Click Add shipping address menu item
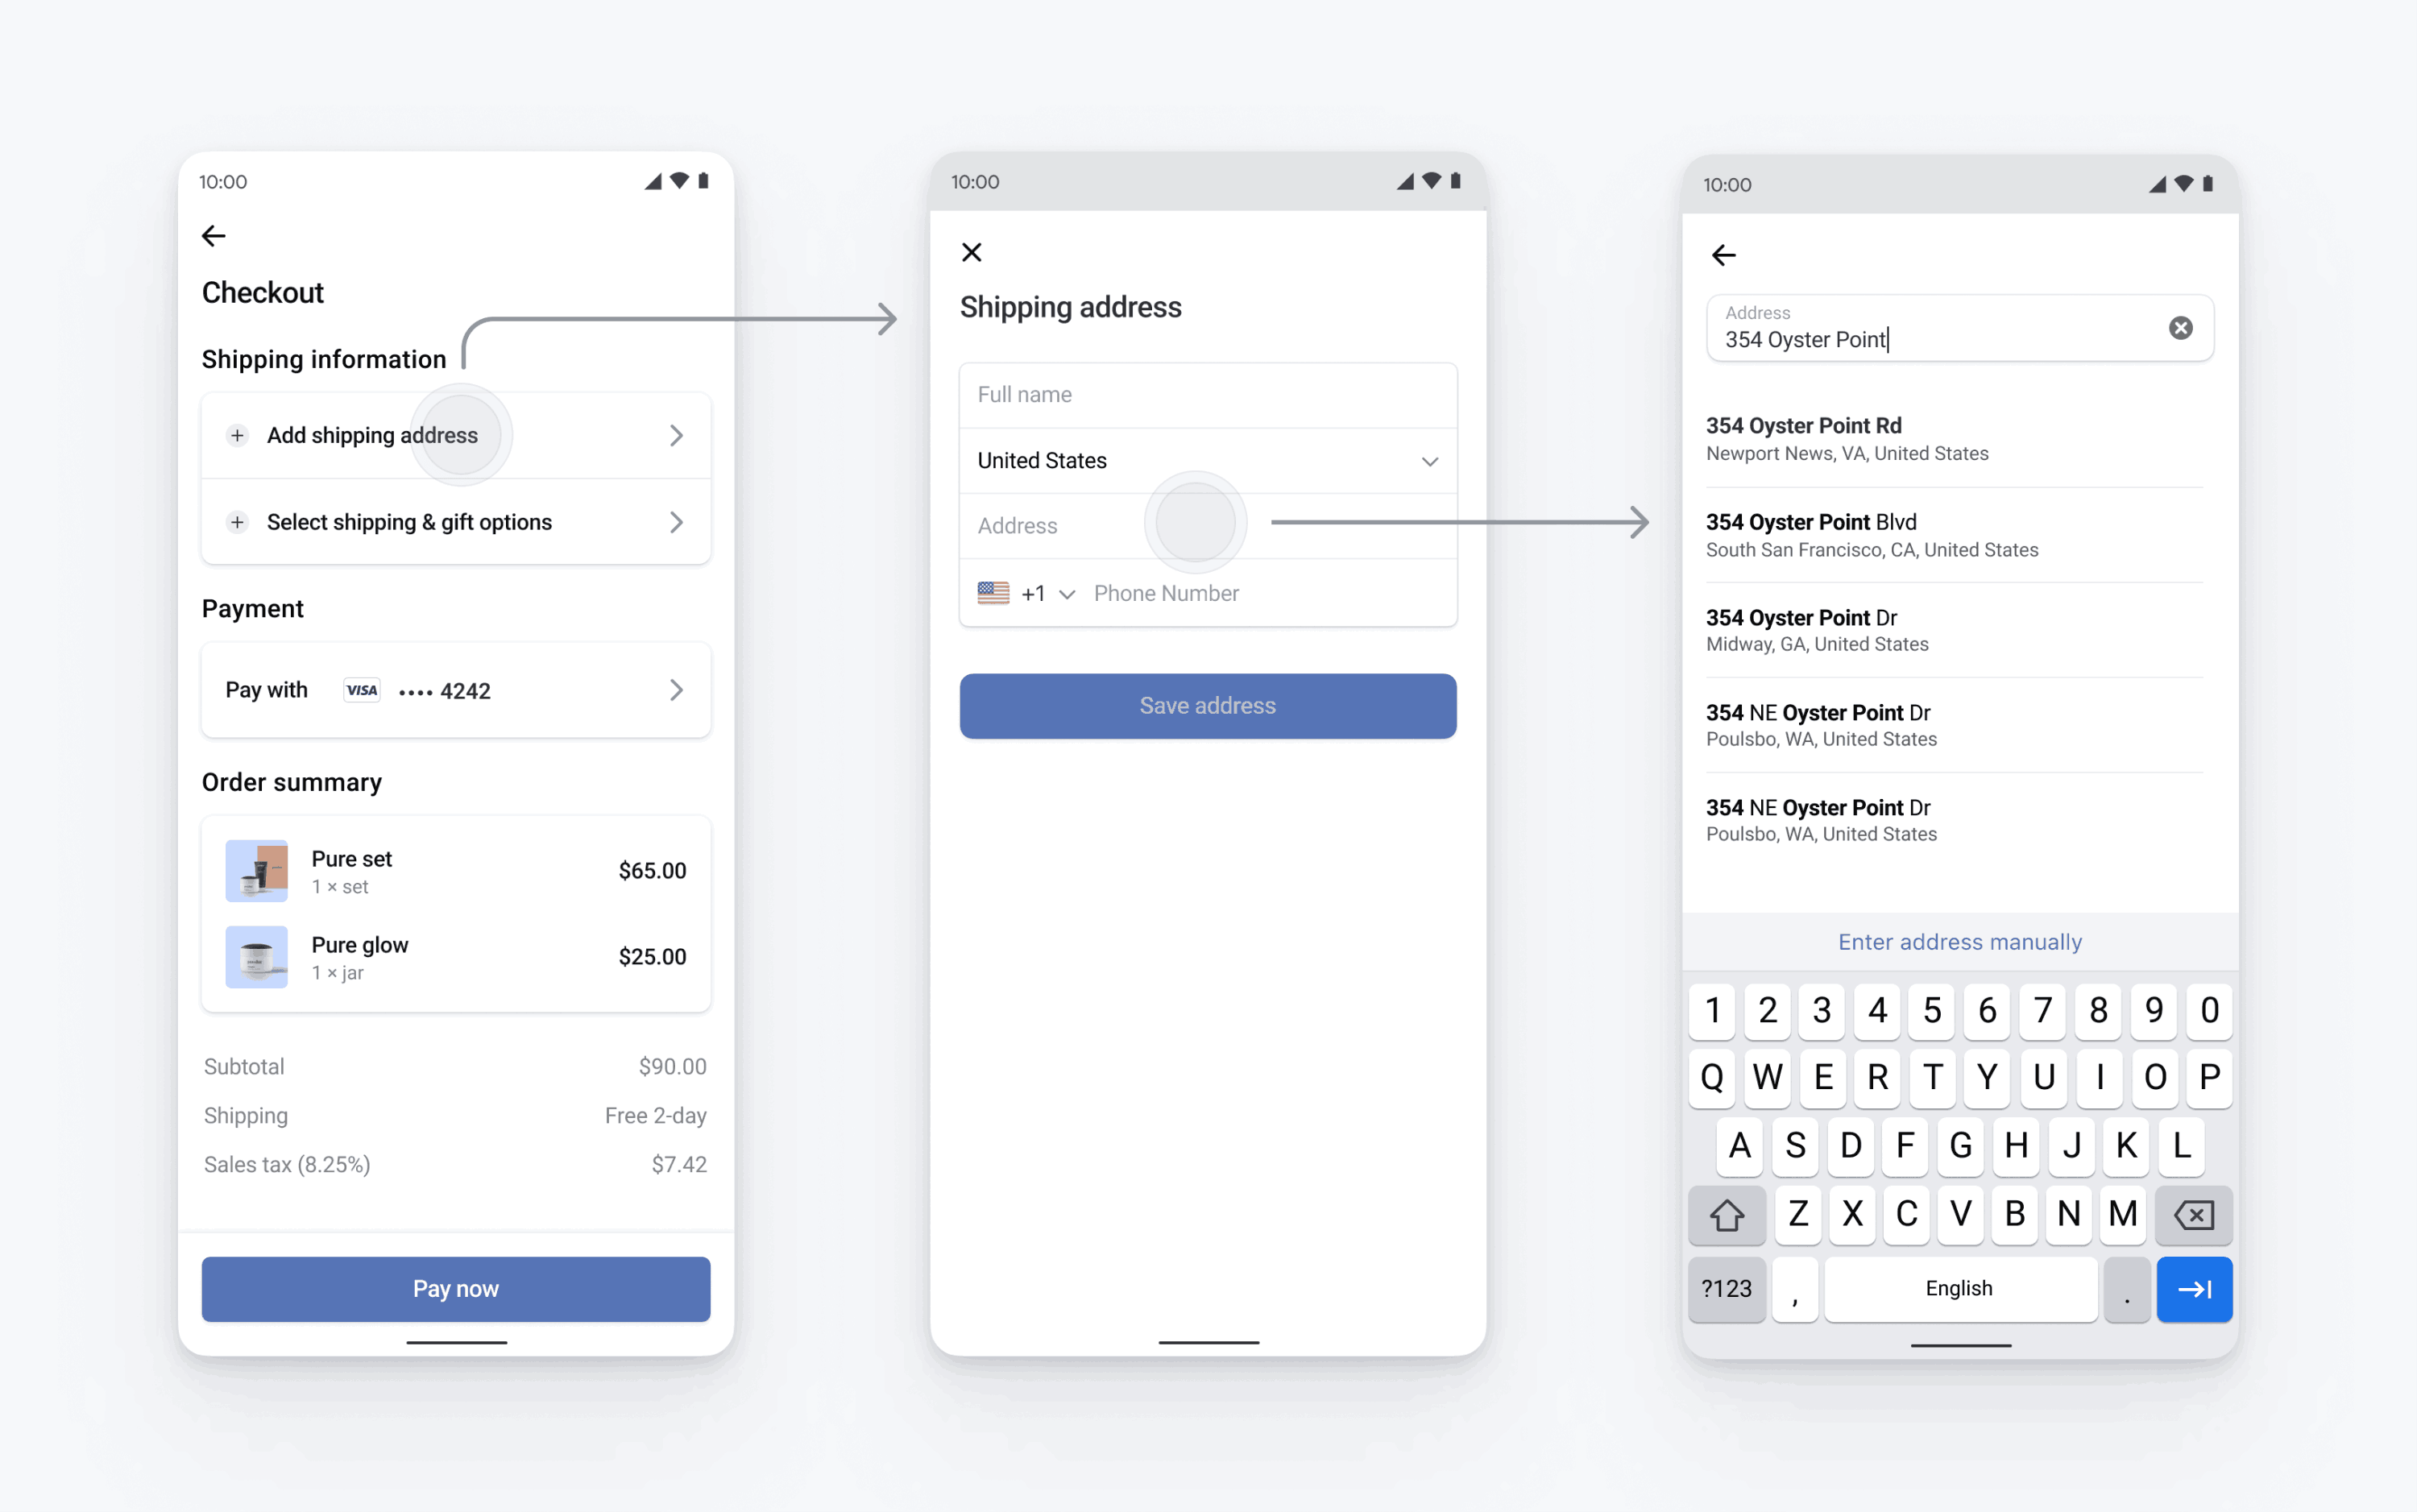The height and width of the screenshot is (1512, 2417). tap(456, 433)
